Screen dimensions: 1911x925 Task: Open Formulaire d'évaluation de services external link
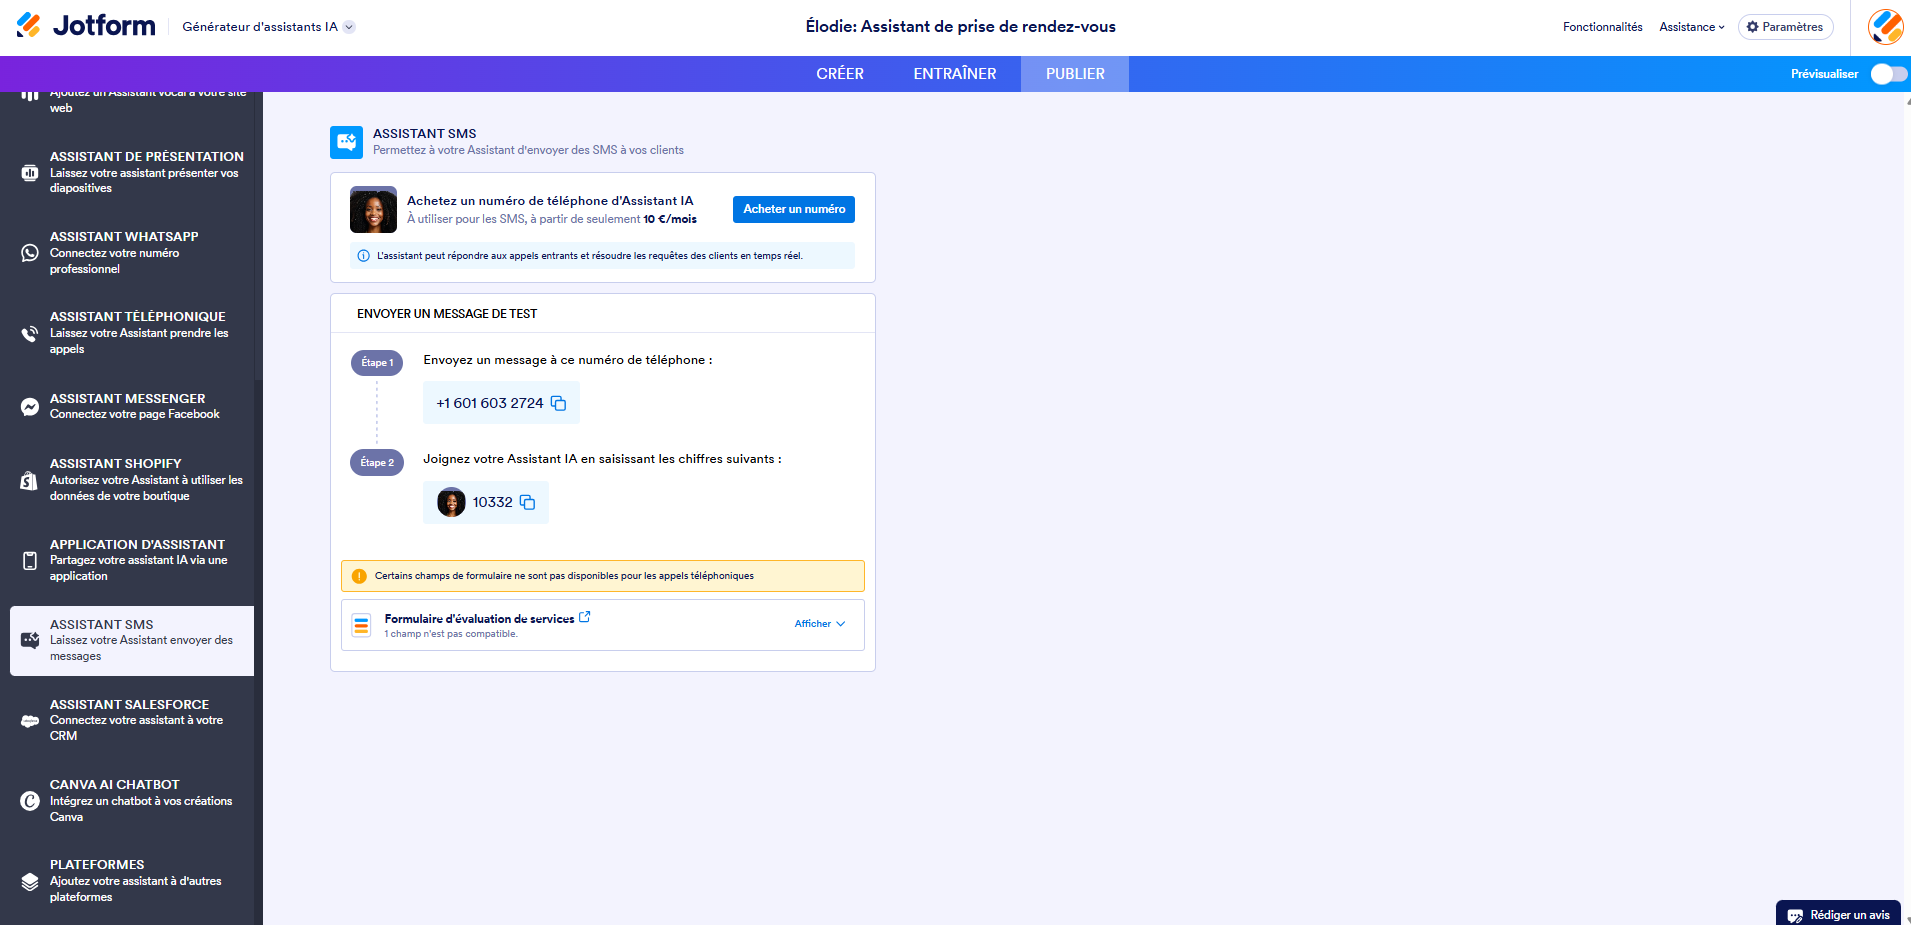coord(585,618)
